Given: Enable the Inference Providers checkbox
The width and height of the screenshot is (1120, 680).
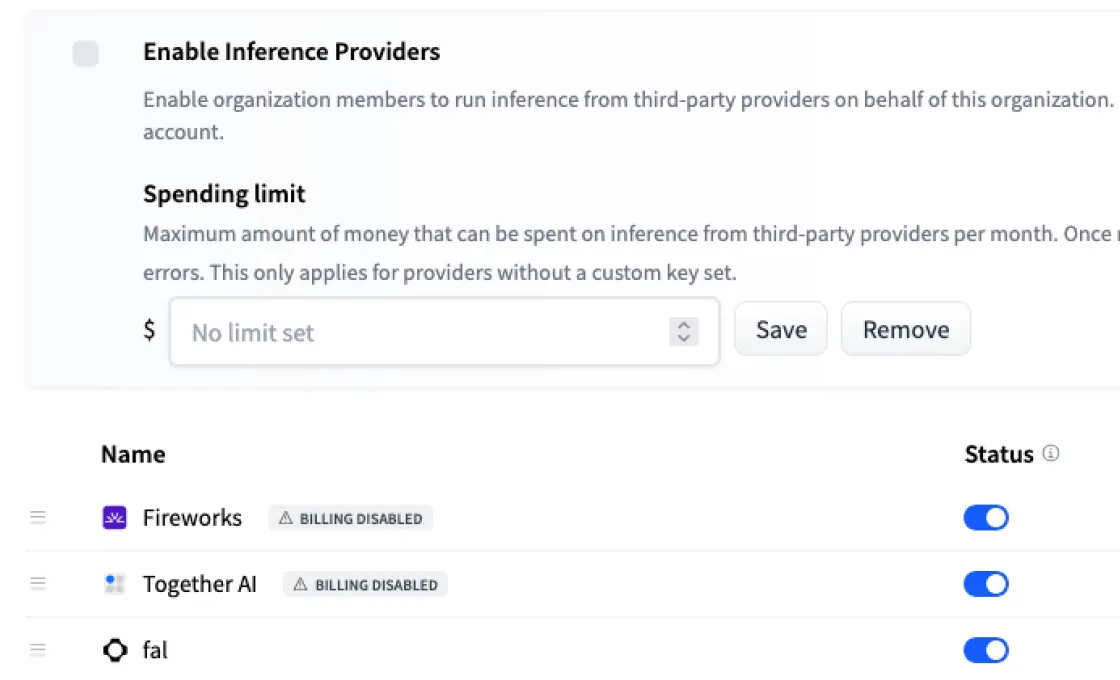Looking at the screenshot, I should click(86, 54).
